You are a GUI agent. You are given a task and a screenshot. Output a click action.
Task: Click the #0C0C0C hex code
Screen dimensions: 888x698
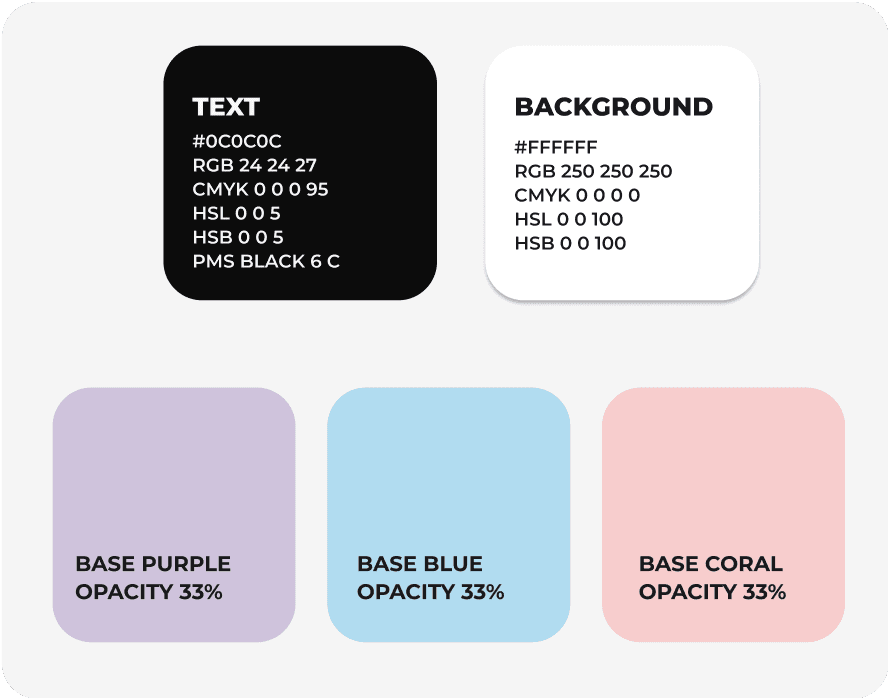(238, 141)
